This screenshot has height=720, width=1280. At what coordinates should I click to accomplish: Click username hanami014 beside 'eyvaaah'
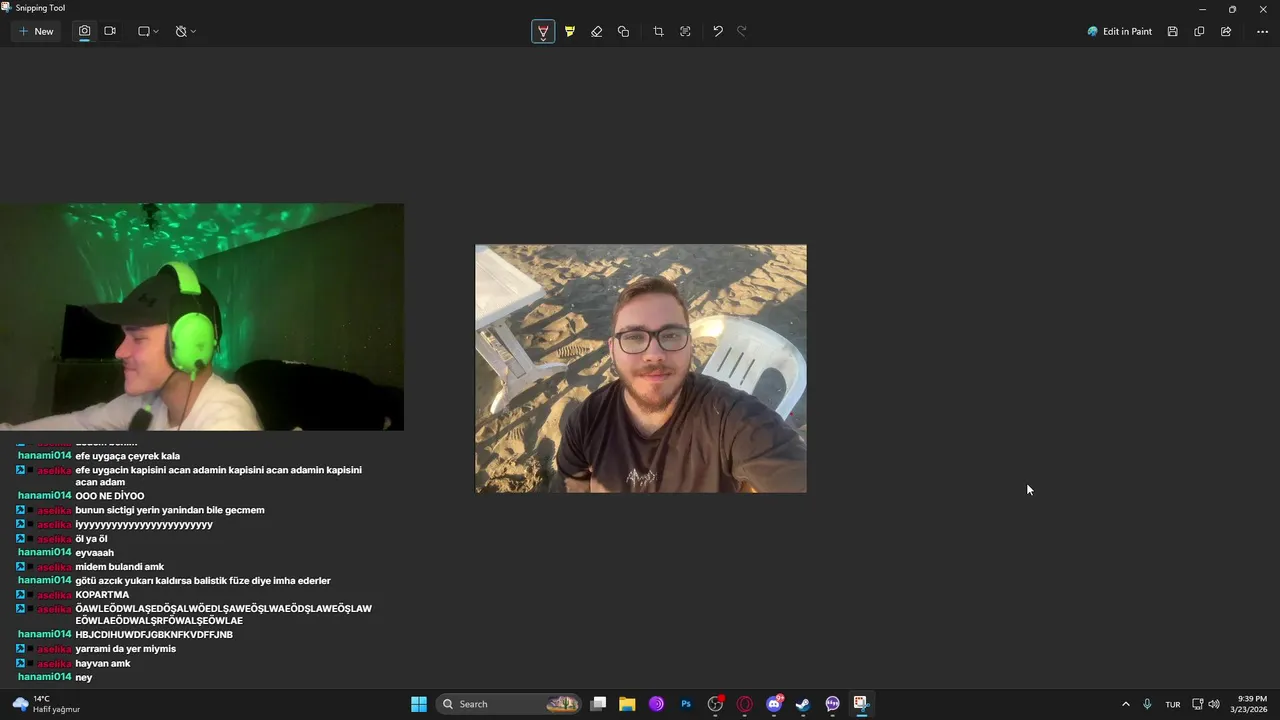44,552
